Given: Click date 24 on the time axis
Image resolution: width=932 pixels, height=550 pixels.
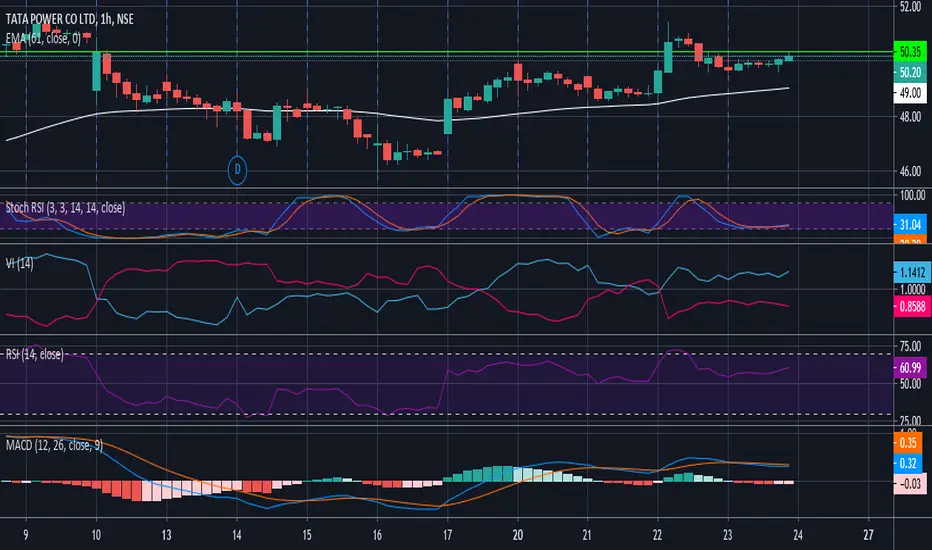Looking at the screenshot, I should [x=798, y=535].
